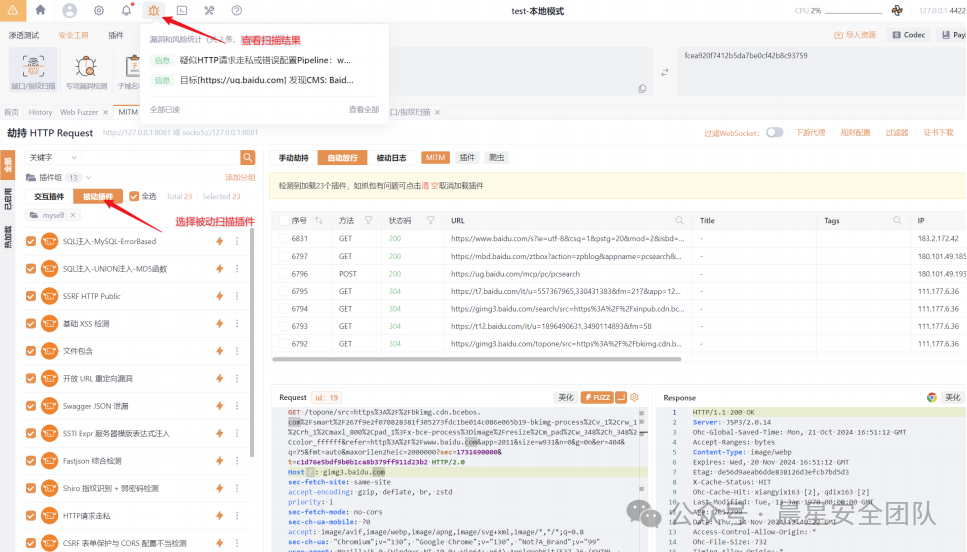
Task: Switch to 交互插件 tab
Action: pyautogui.click(x=49, y=197)
